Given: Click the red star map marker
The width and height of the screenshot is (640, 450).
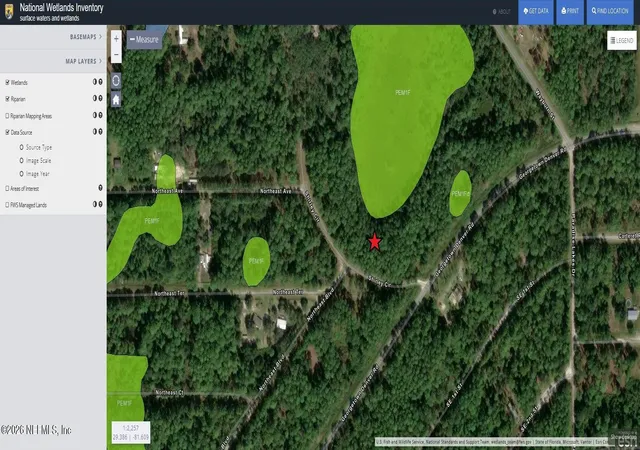Looking at the screenshot, I should pyautogui.click(x=375, y=242).
